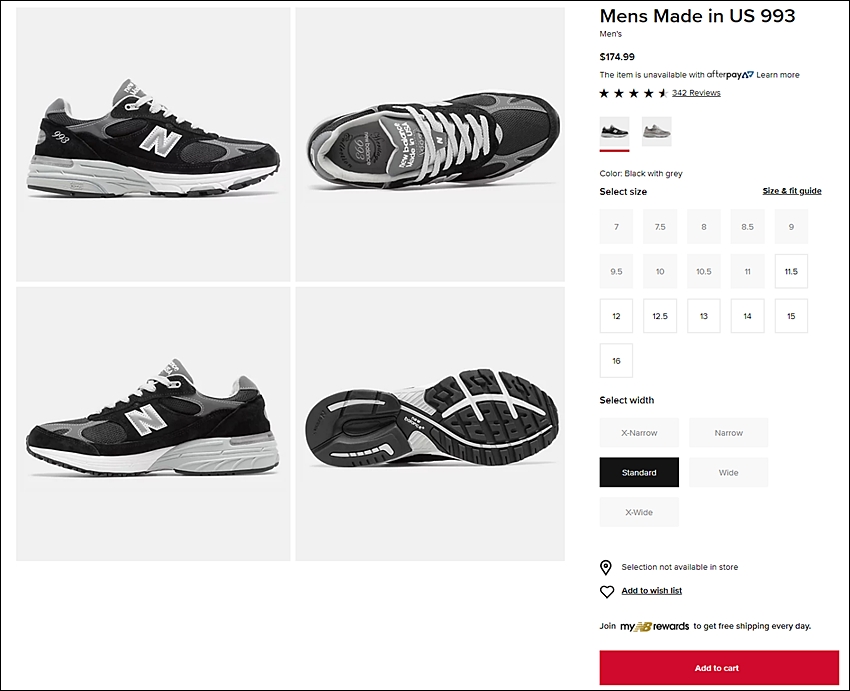
Task: Add the shoes to cart
Action: 719,668
